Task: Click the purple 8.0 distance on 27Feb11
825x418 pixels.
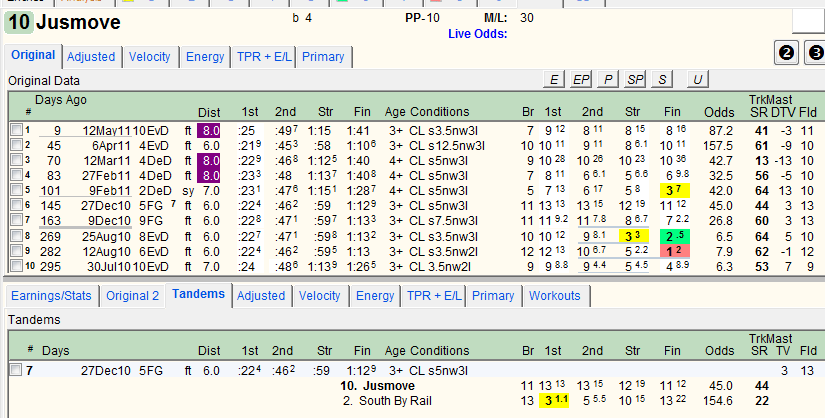Action: click(x=208, y=175)
